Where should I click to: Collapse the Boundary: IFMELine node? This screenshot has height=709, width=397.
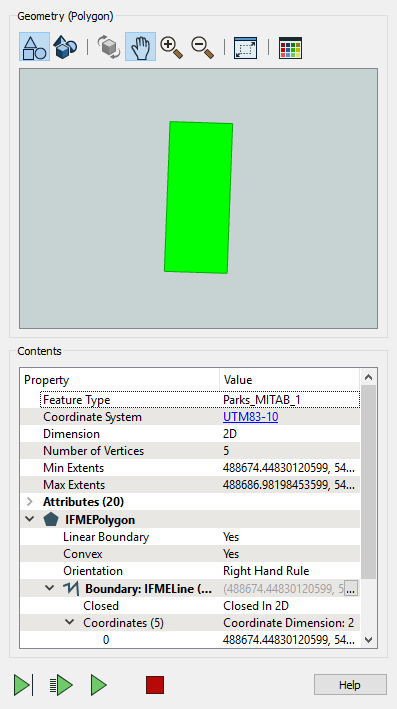click(x=50, y=588)
